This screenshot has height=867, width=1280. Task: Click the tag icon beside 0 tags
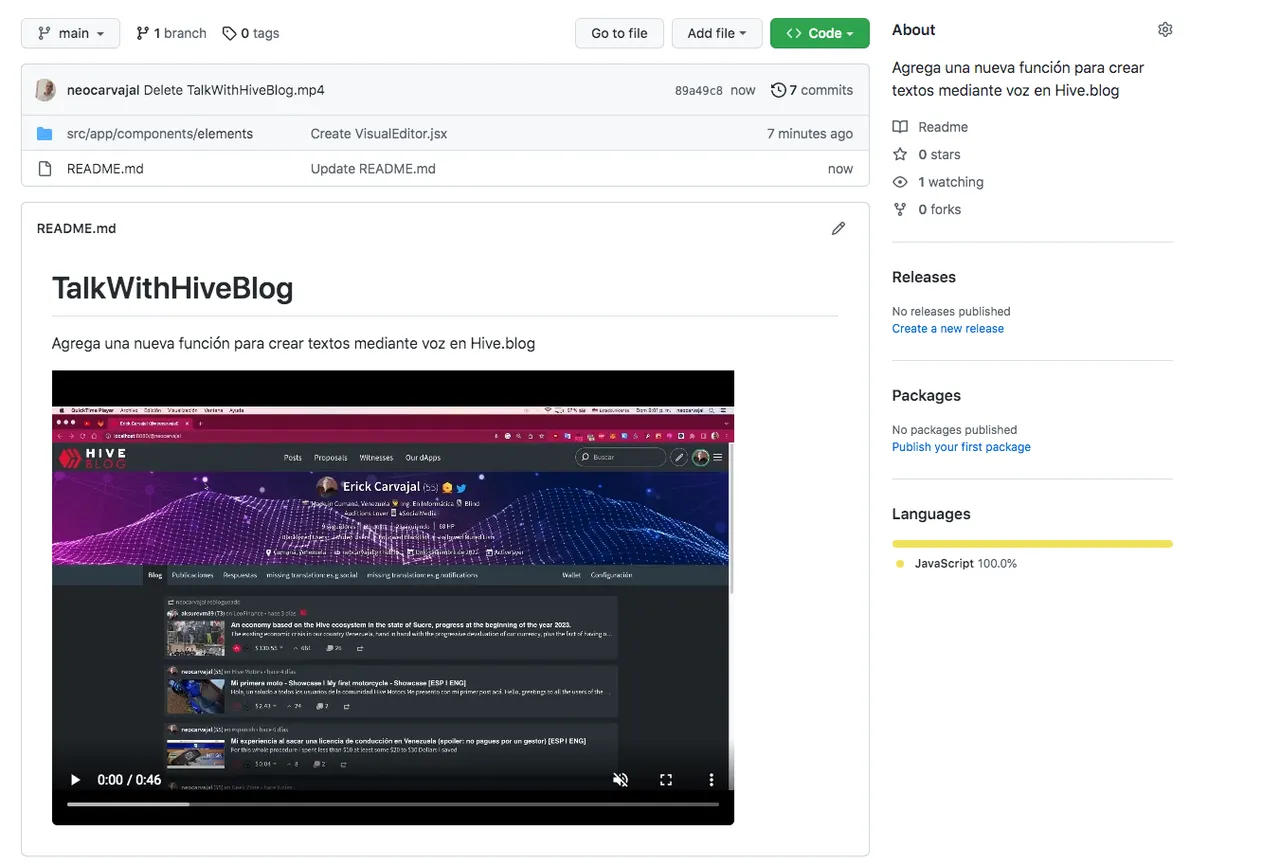229,33
